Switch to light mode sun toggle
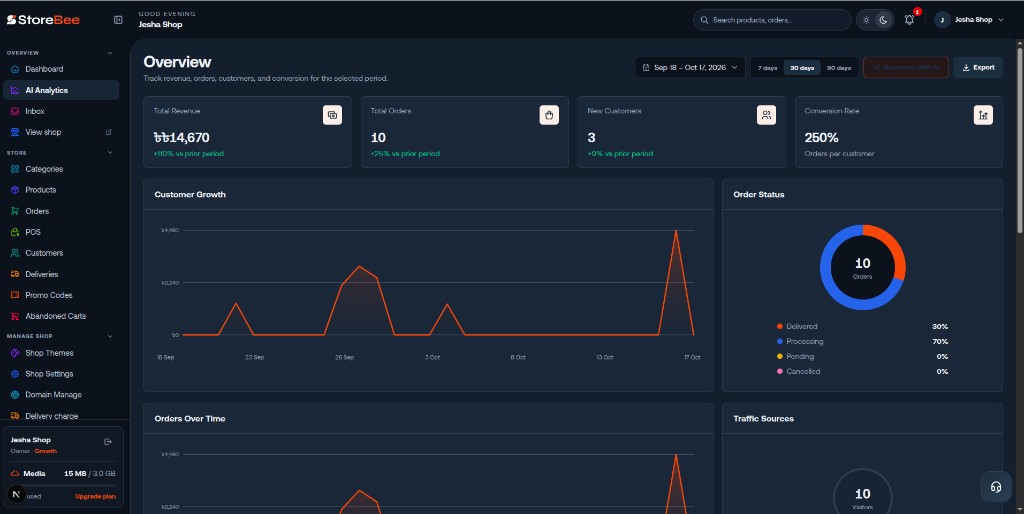The height and width of the screenshot is (514, 1024). click(866, 20)
